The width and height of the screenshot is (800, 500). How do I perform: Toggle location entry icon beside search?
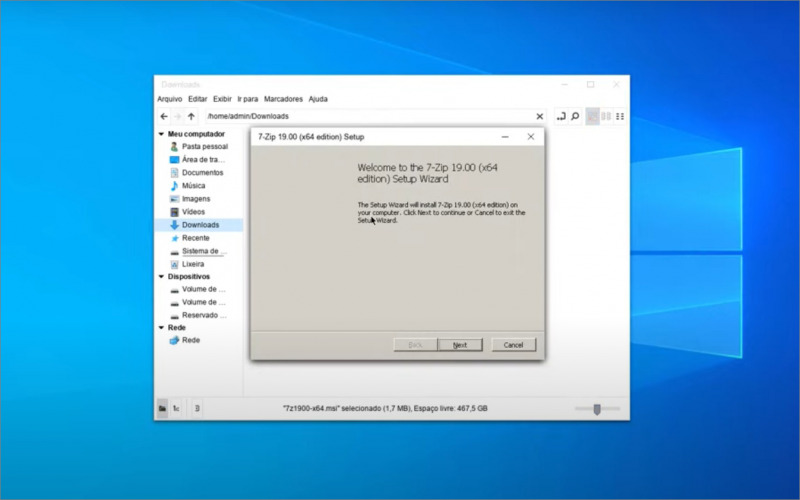click(x=561, y=116)
